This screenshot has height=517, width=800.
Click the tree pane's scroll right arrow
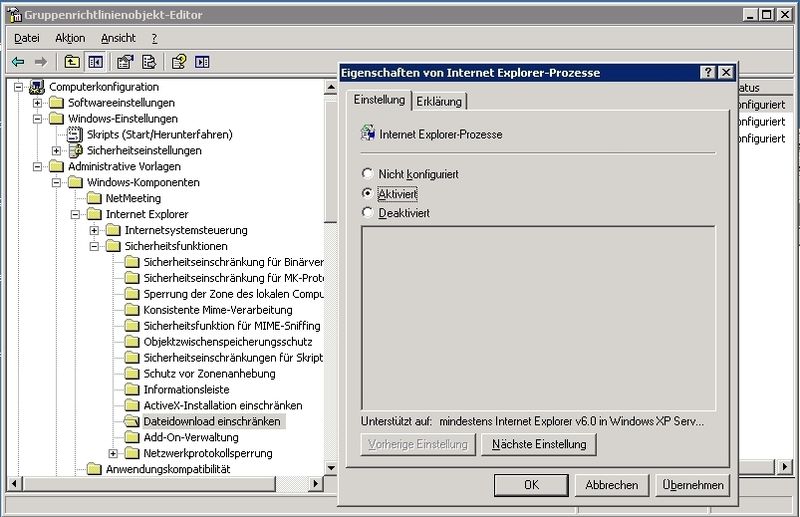pos(316,483)
